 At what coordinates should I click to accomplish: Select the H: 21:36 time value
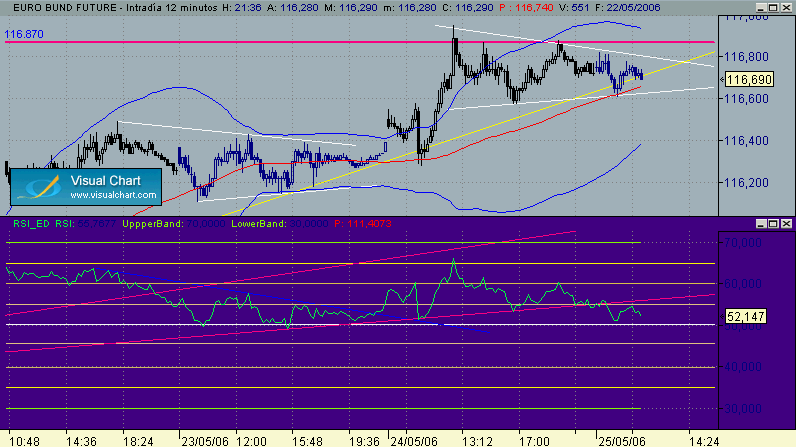[x=242, y=8]
